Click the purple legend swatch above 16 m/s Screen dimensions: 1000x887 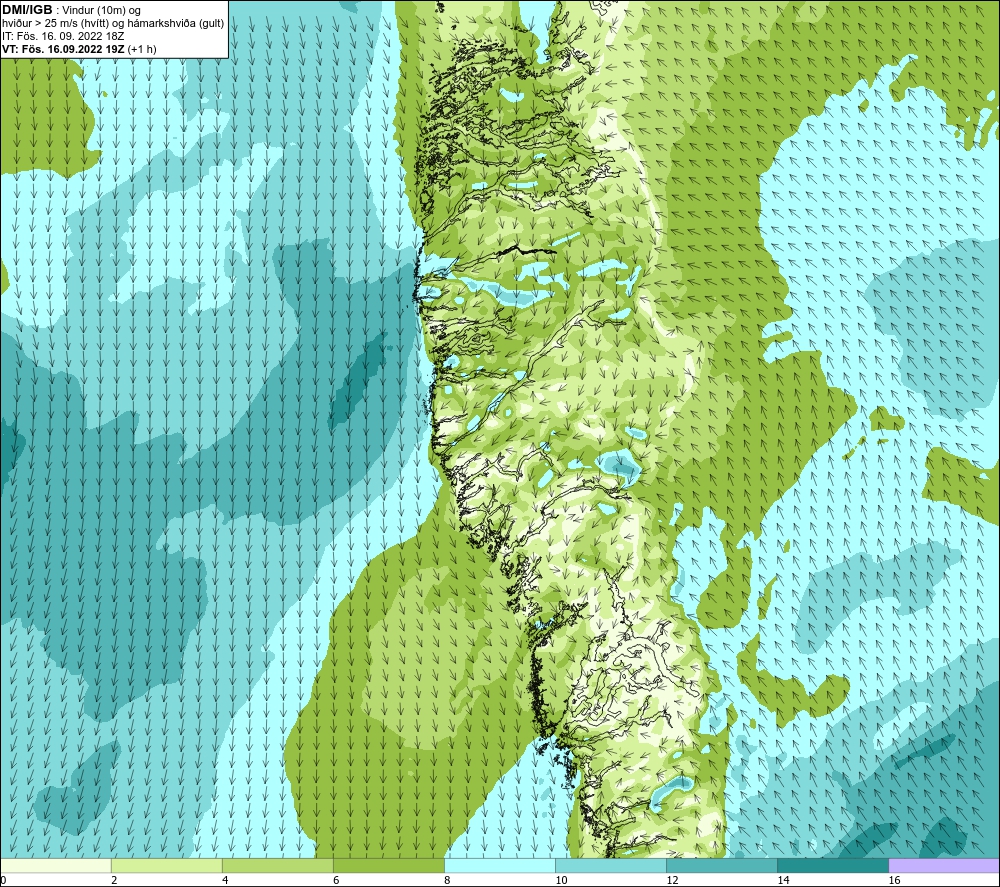(x=944, y=865)
